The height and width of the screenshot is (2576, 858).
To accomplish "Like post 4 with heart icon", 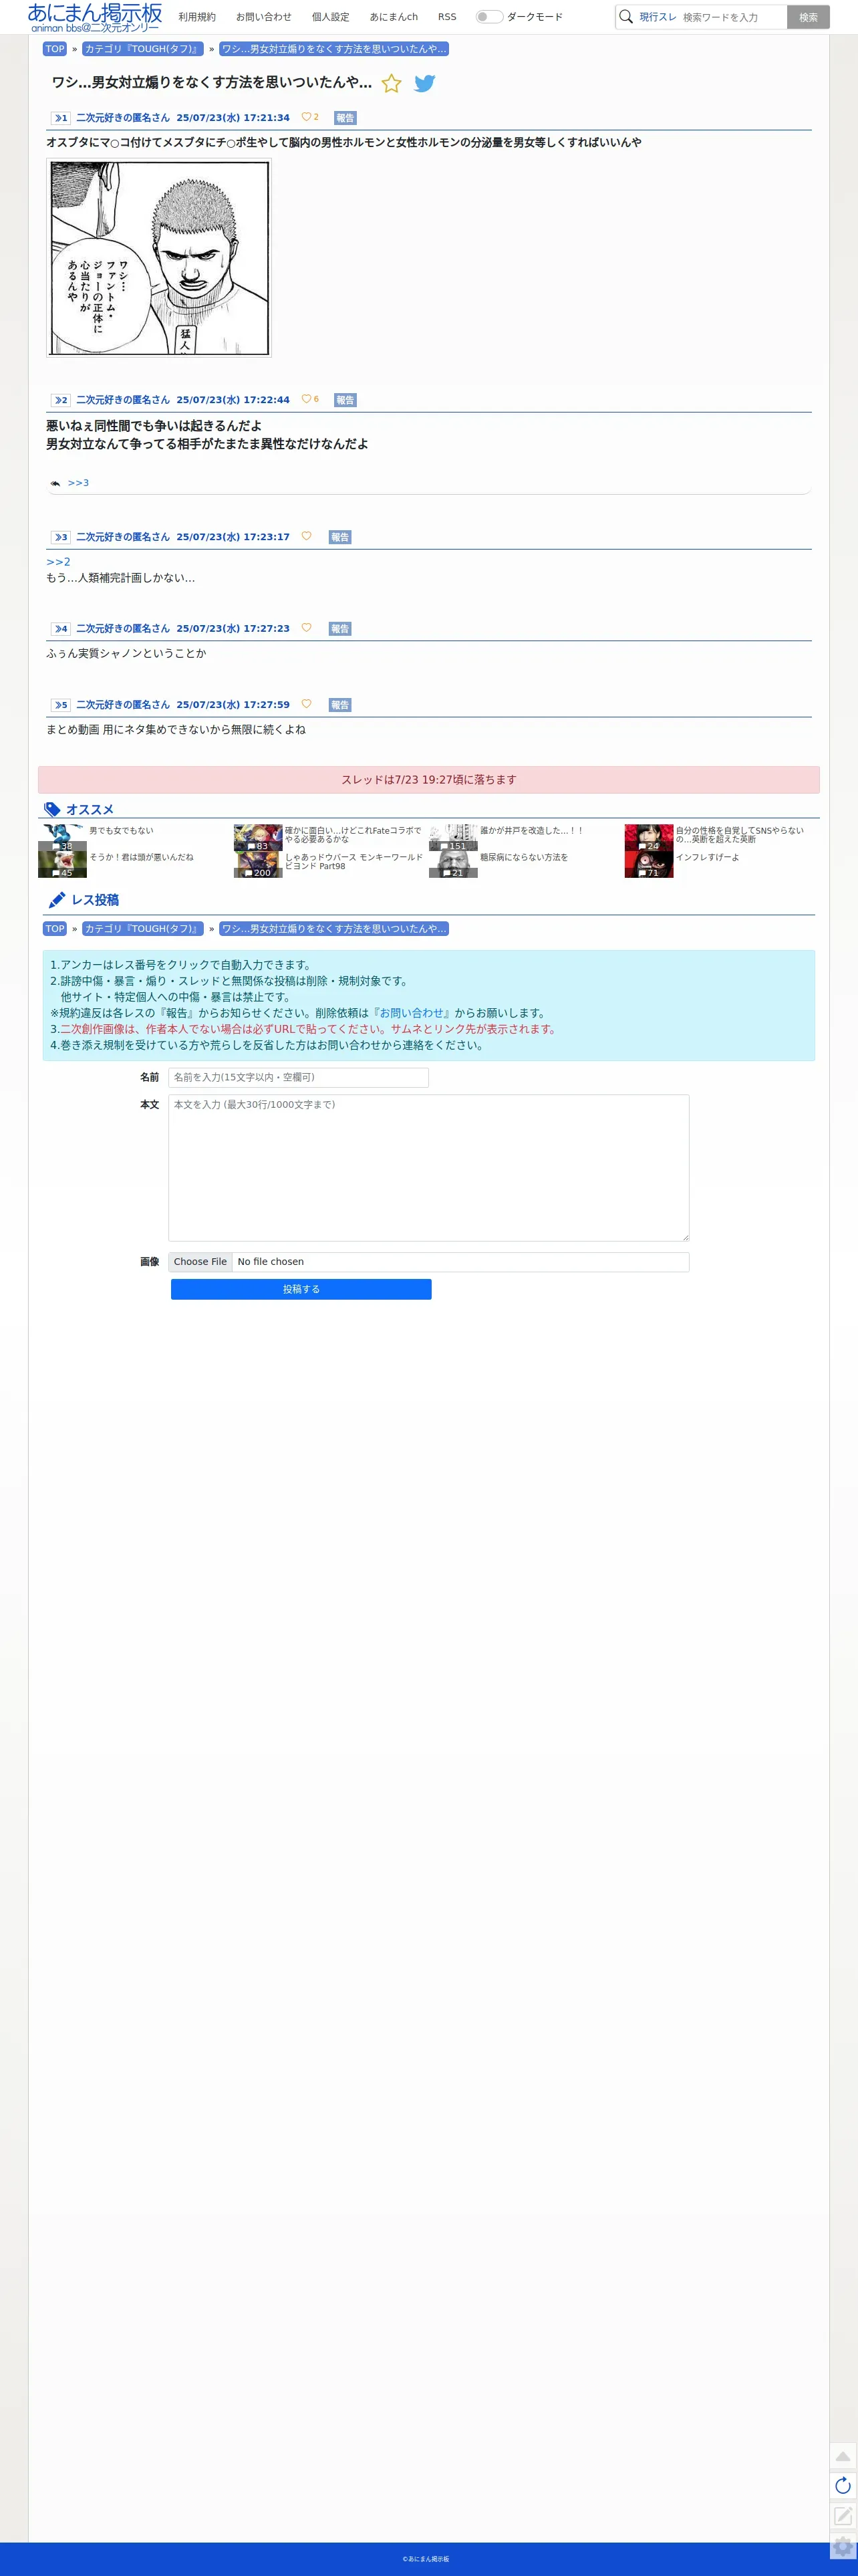I will pos(306,628).
